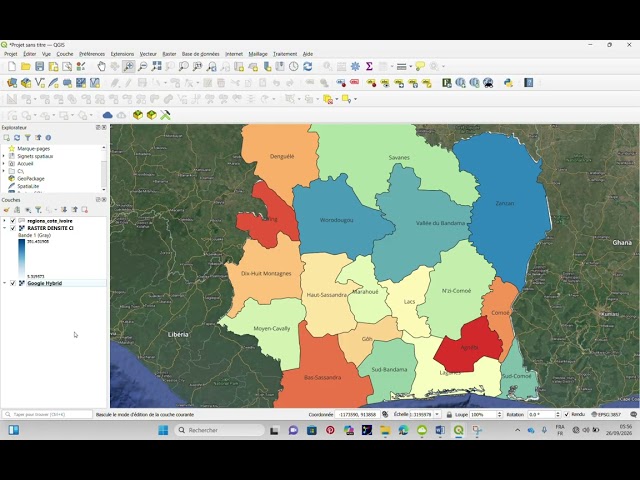The image size is (640, 480).
Task: Select SpatiaLite in Explorateur
Action: [28, 186]
